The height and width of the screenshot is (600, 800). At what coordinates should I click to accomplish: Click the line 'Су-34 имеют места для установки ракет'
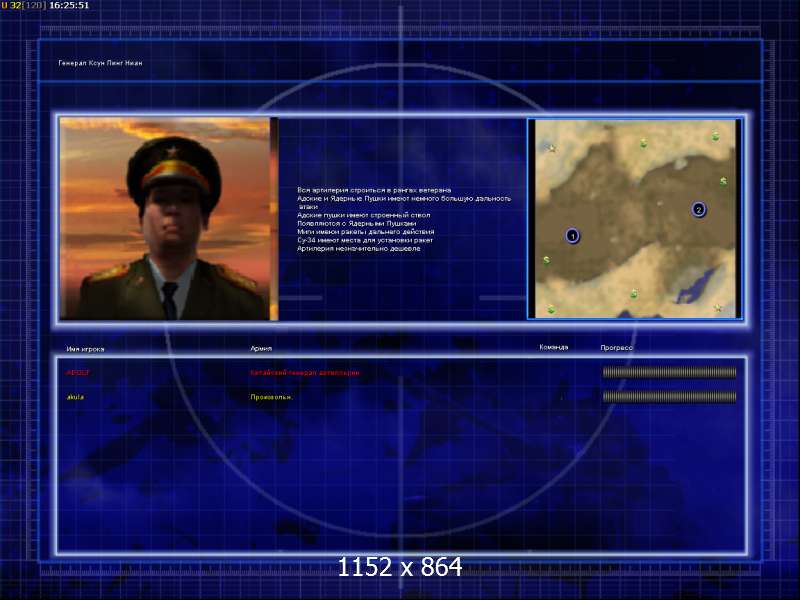click(365, 240)
